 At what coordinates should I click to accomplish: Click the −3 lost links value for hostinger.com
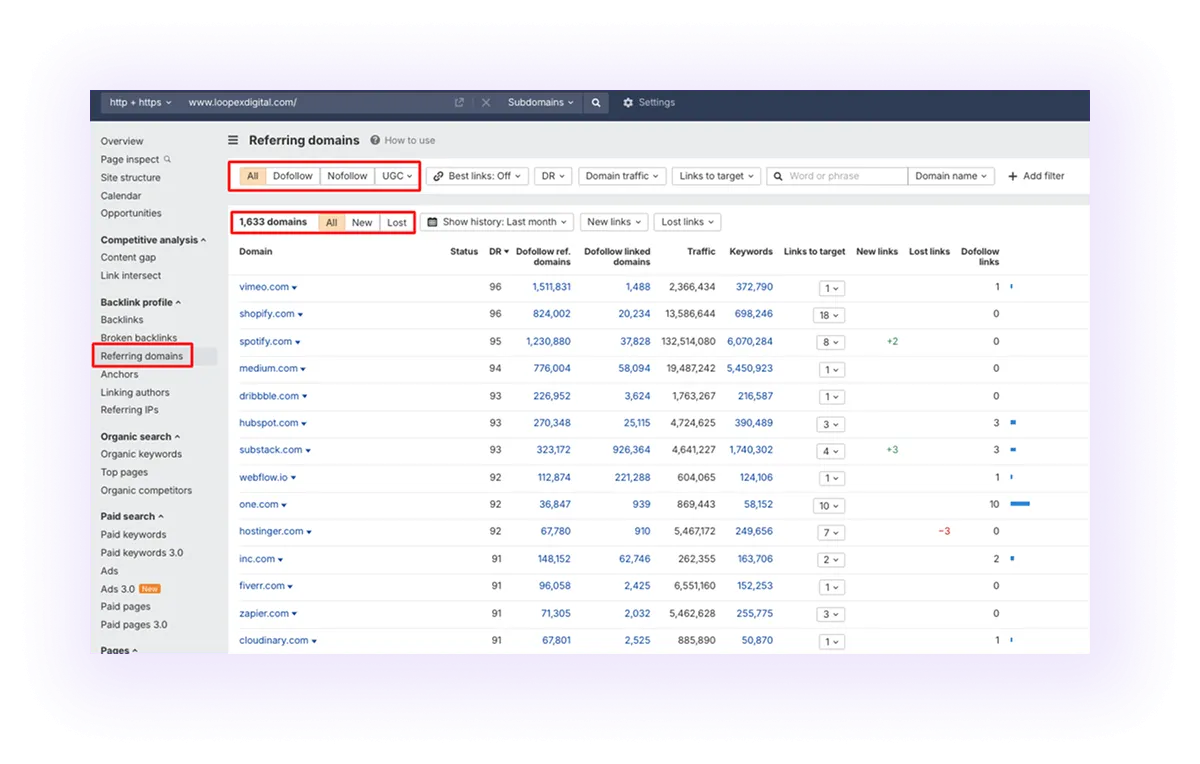tap(944, 532)
